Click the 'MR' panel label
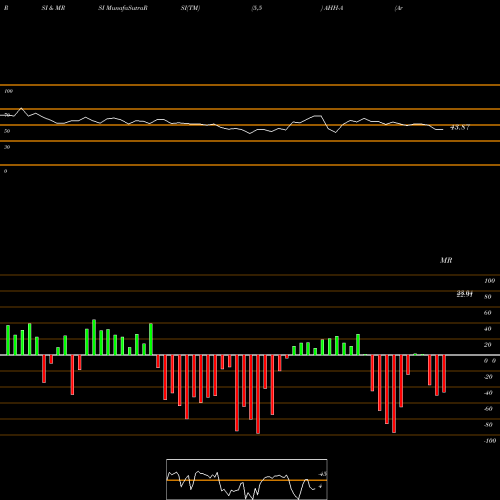 [446, 260]
